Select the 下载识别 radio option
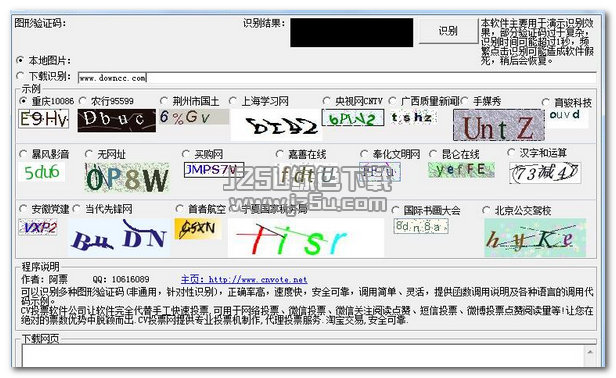616x378 pixels. 20,75
